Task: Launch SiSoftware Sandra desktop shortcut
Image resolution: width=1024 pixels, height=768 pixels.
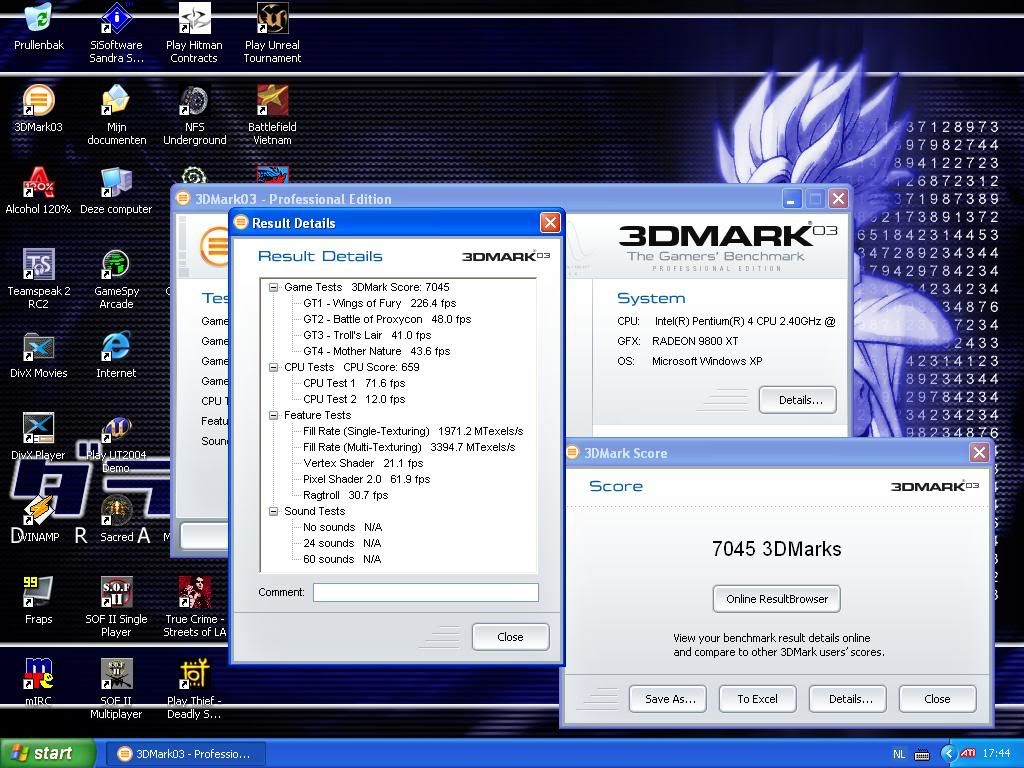Action: 116,33
